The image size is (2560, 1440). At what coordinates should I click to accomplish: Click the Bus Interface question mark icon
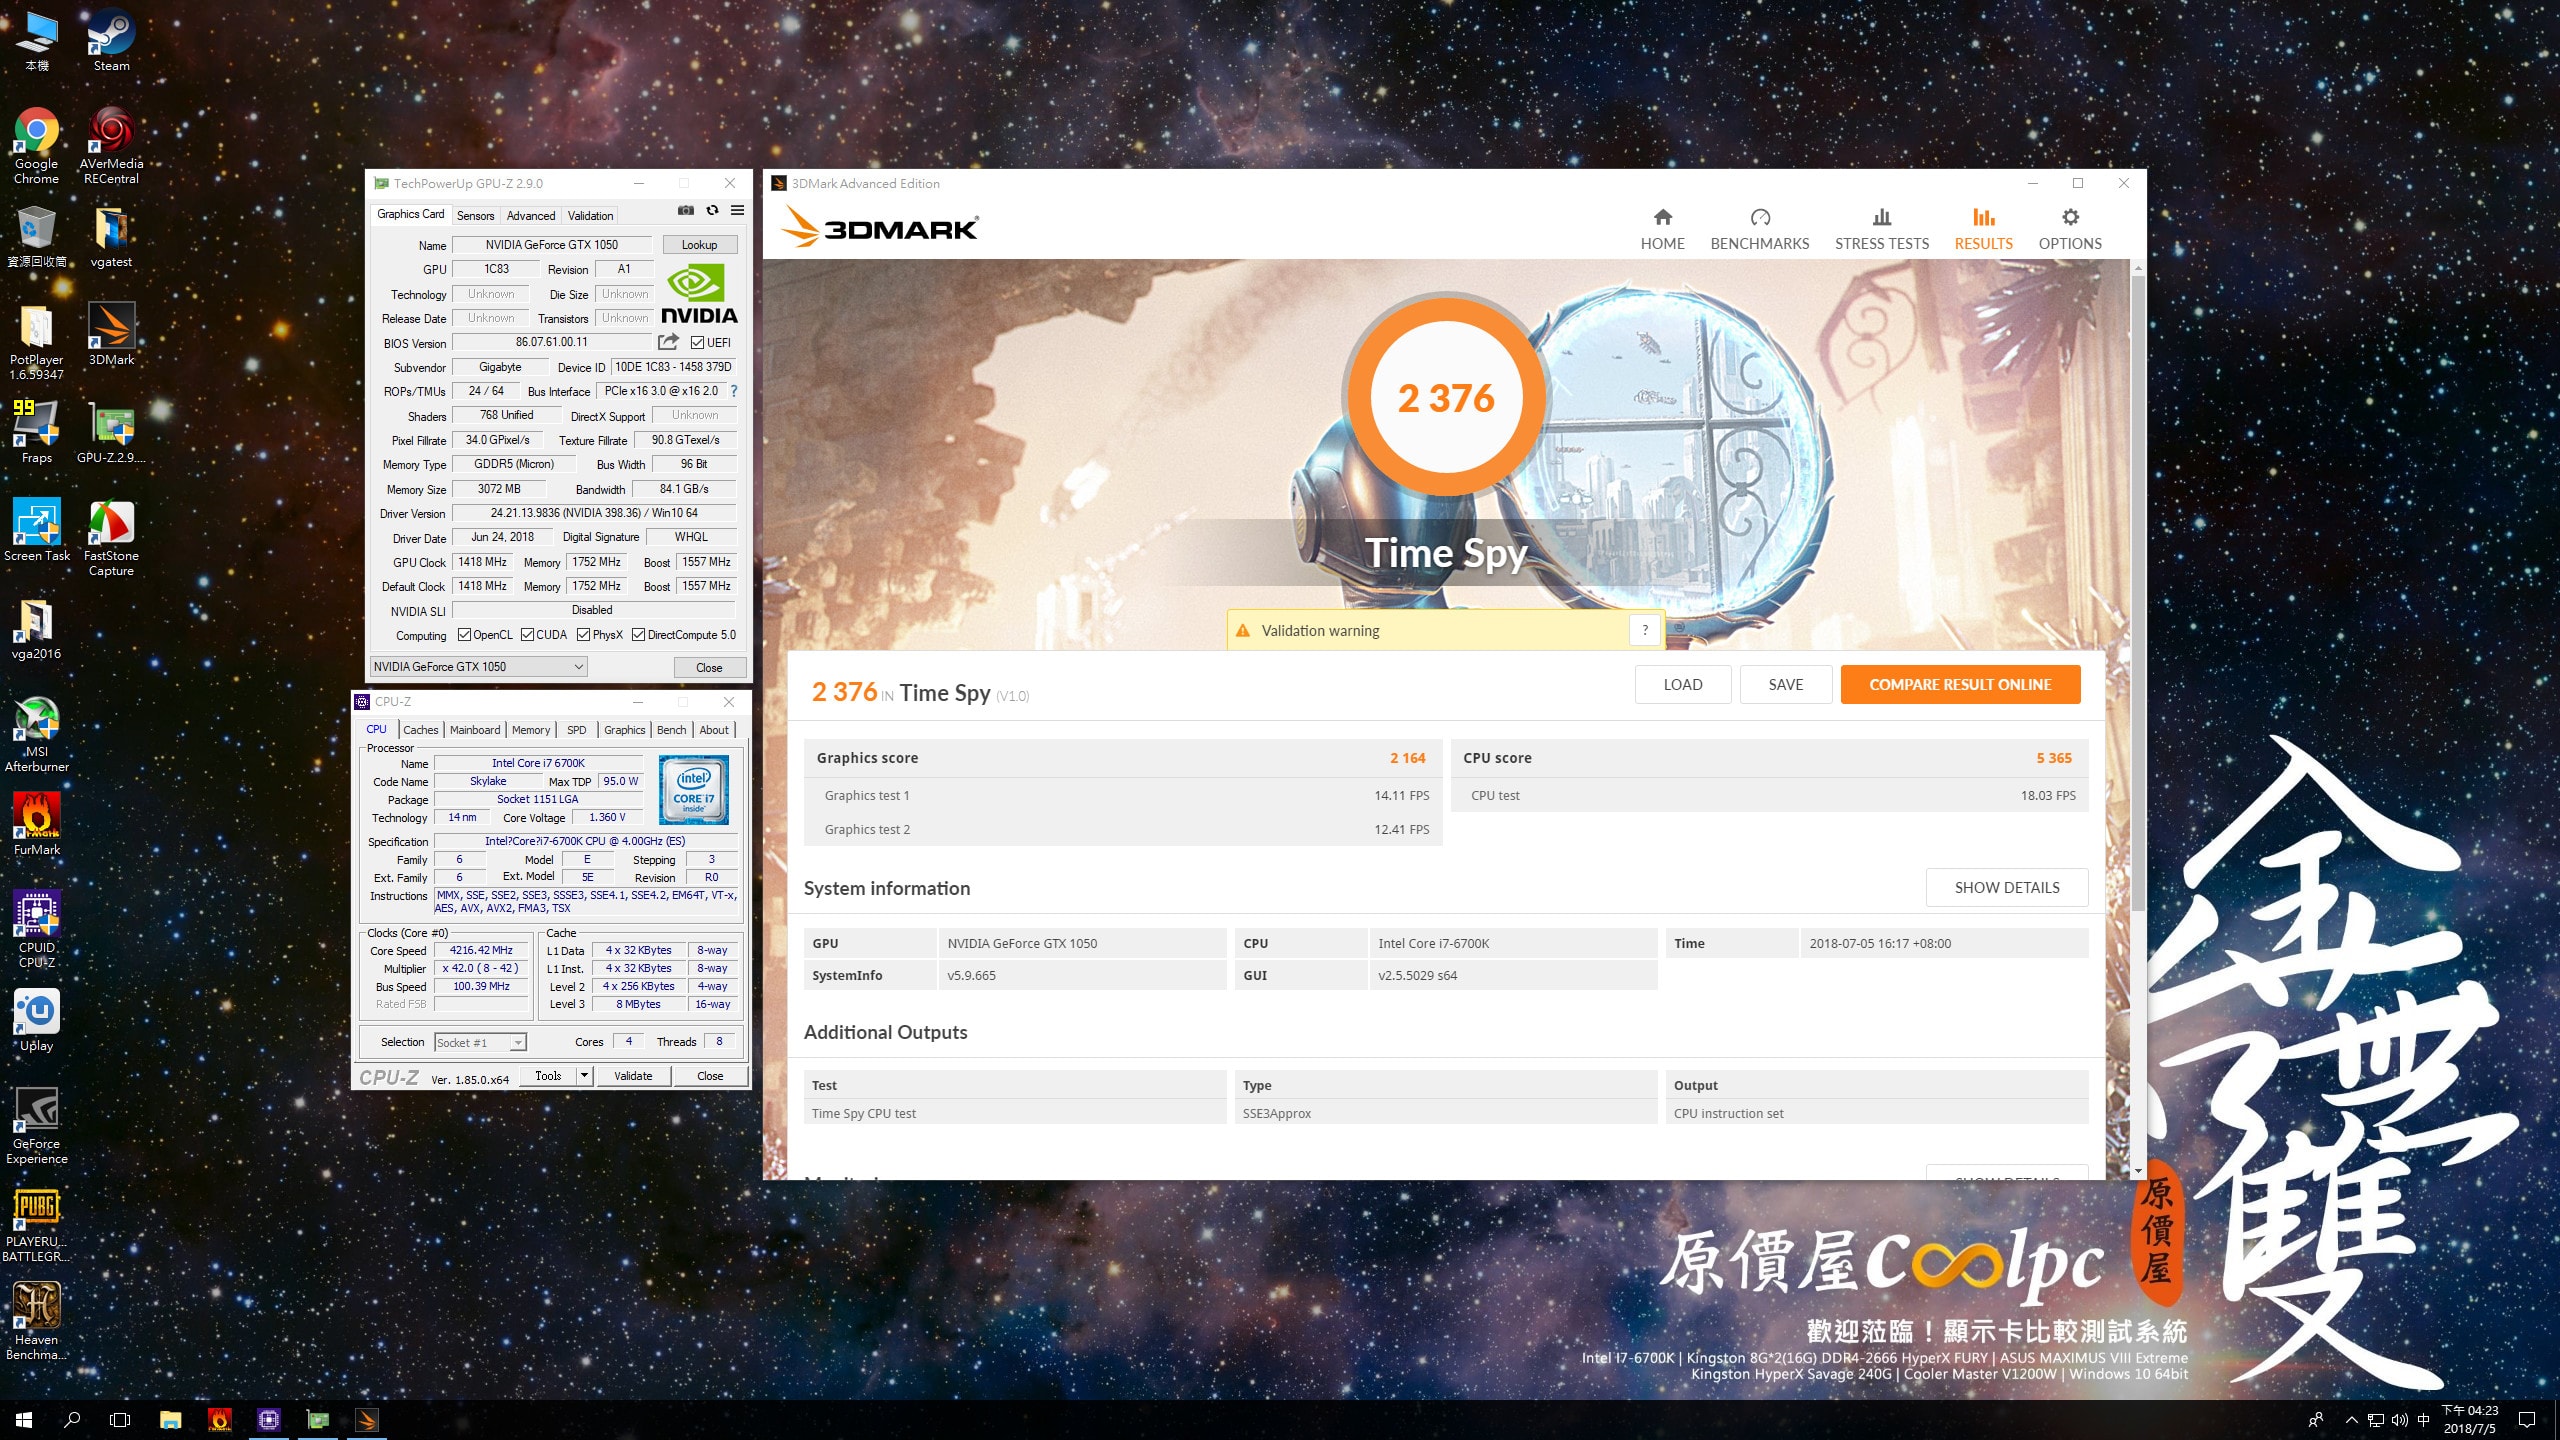pyautogui.click(x=734, y=391)
